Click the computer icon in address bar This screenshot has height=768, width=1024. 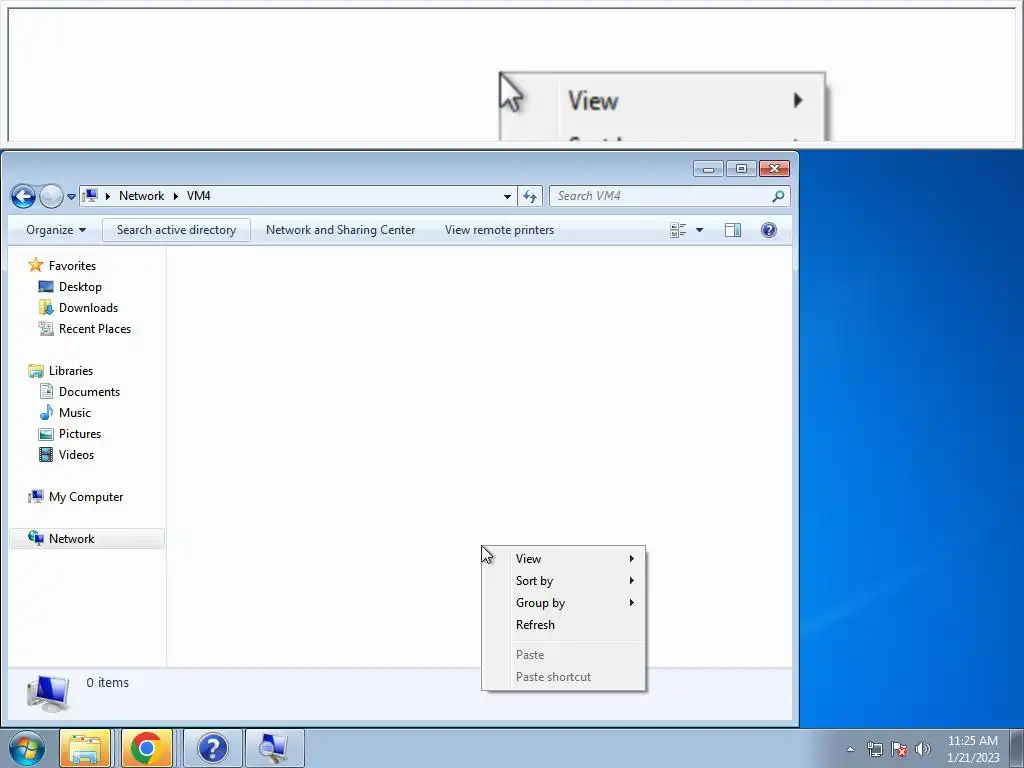click(91, 196)
